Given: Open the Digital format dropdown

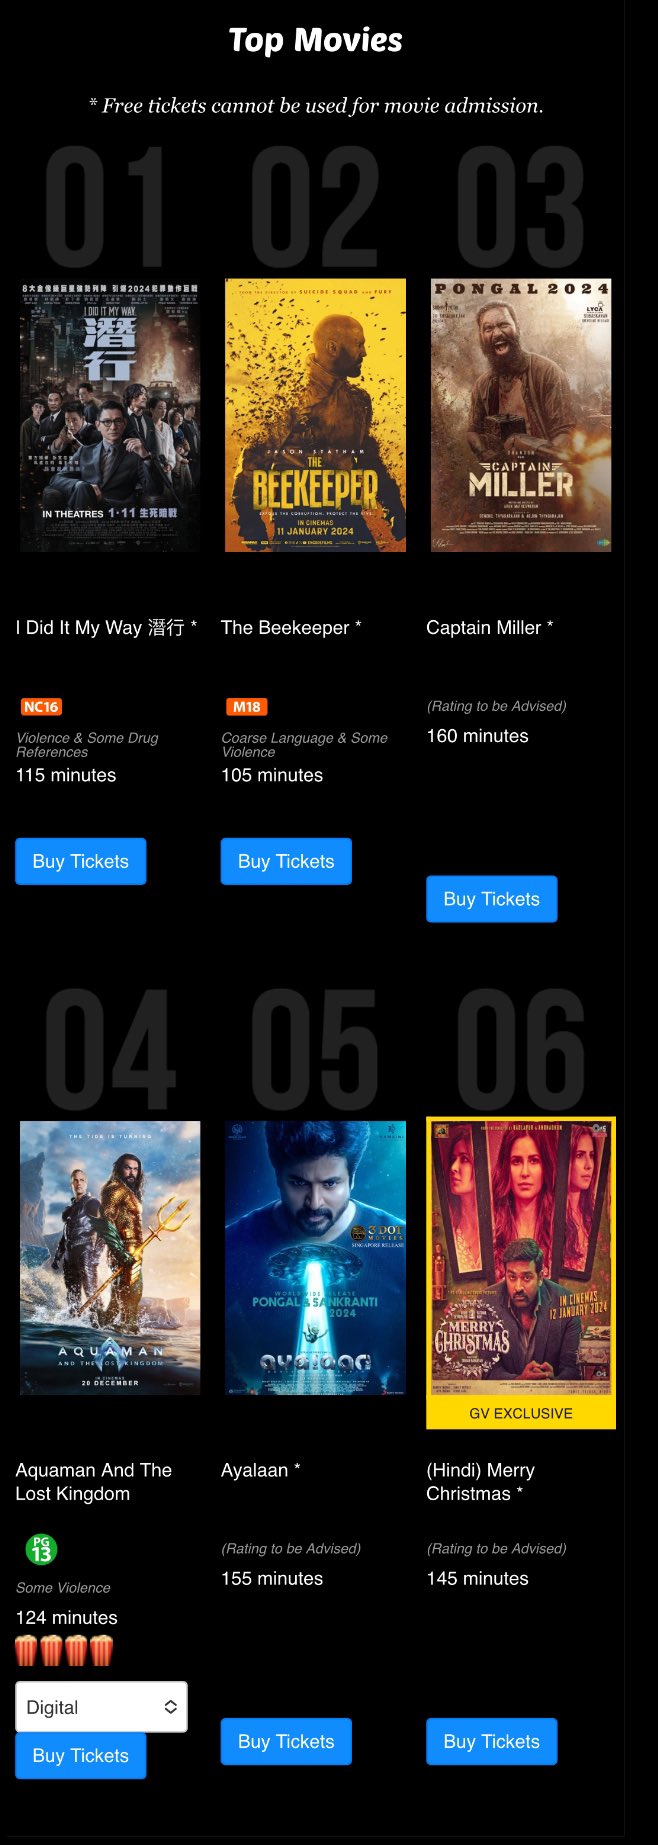Looking at the screenshot, I should [x=101, y=1707].
